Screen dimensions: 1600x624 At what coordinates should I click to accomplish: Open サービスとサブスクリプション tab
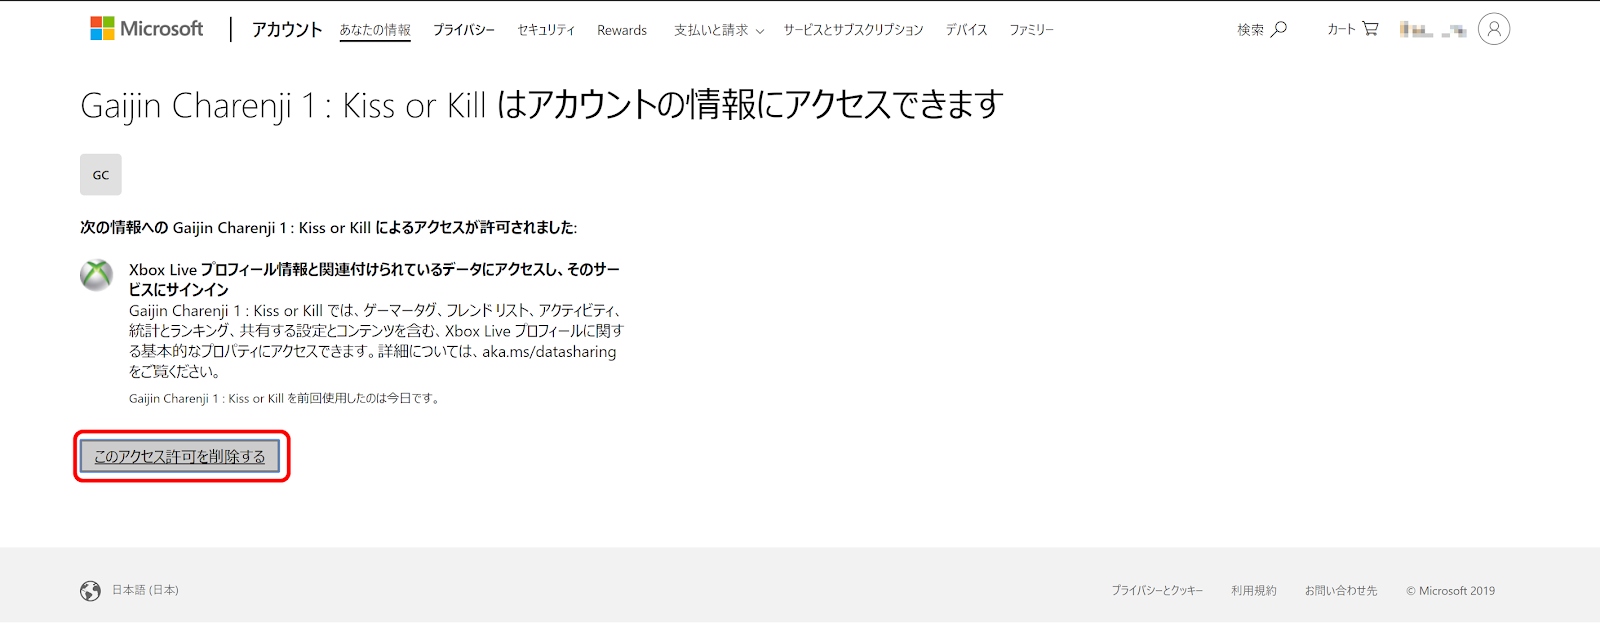click(853, 30)
